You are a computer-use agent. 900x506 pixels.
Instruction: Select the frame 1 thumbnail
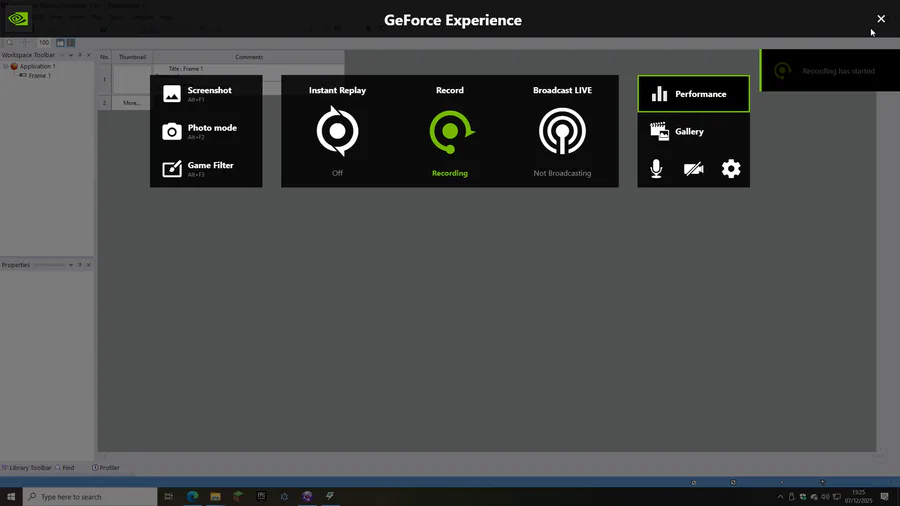tap(132, 79)
